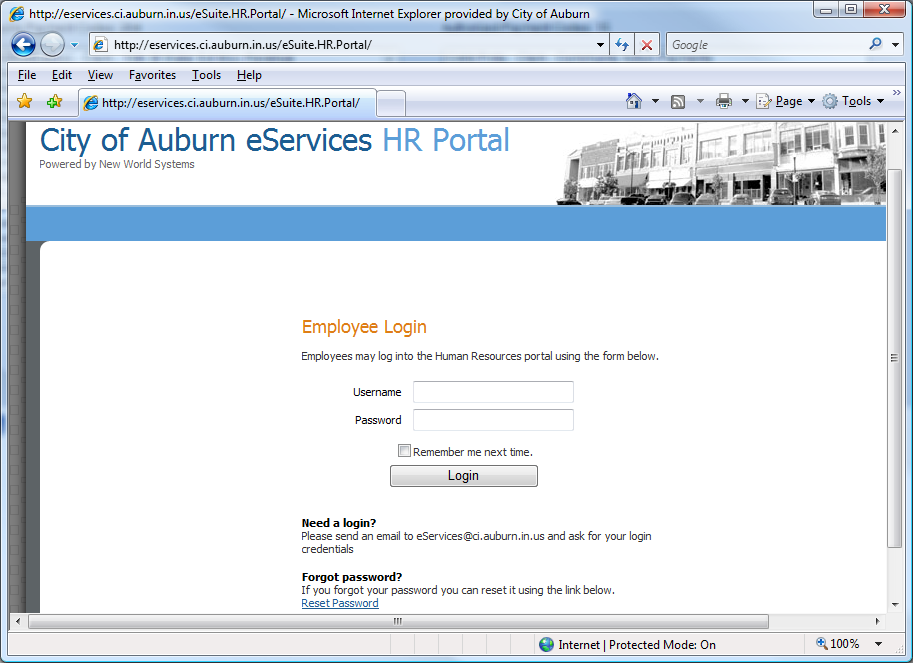Select the eSuite.HR.Portal browser tab
The width and height of the screenshot is (913, 663).
(227, 103)
